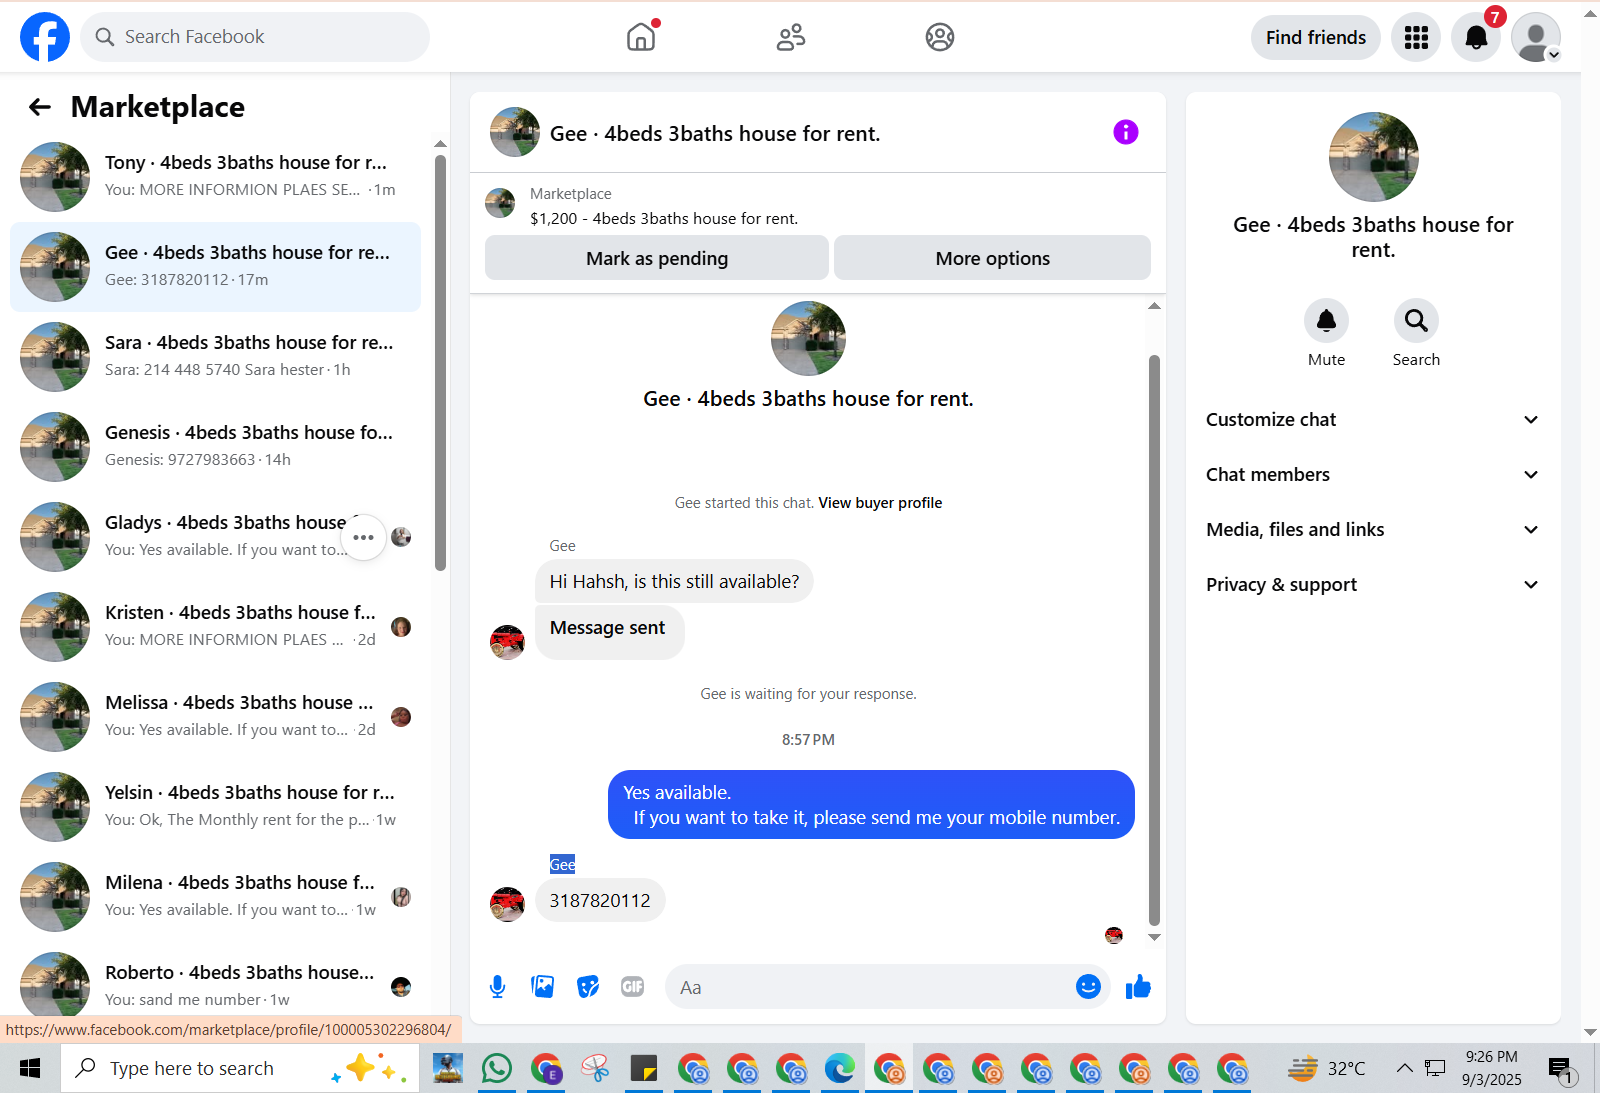Open the taskbar clock showing 9:26 PM
The width and height of the screenshot is (1600, 1093).
tap(1492, 1069)
